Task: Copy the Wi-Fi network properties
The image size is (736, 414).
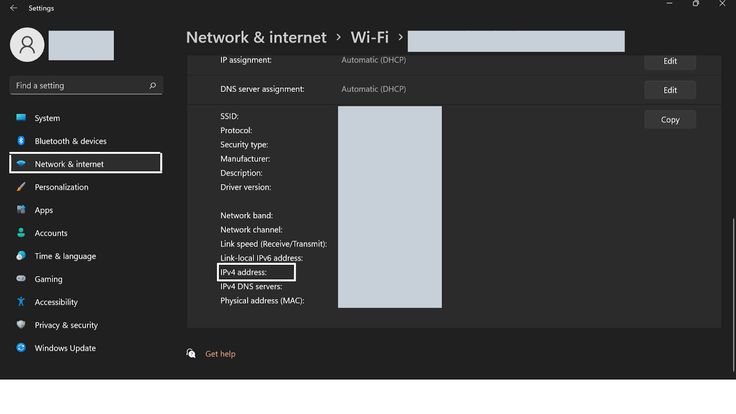Action: [670, 120]
